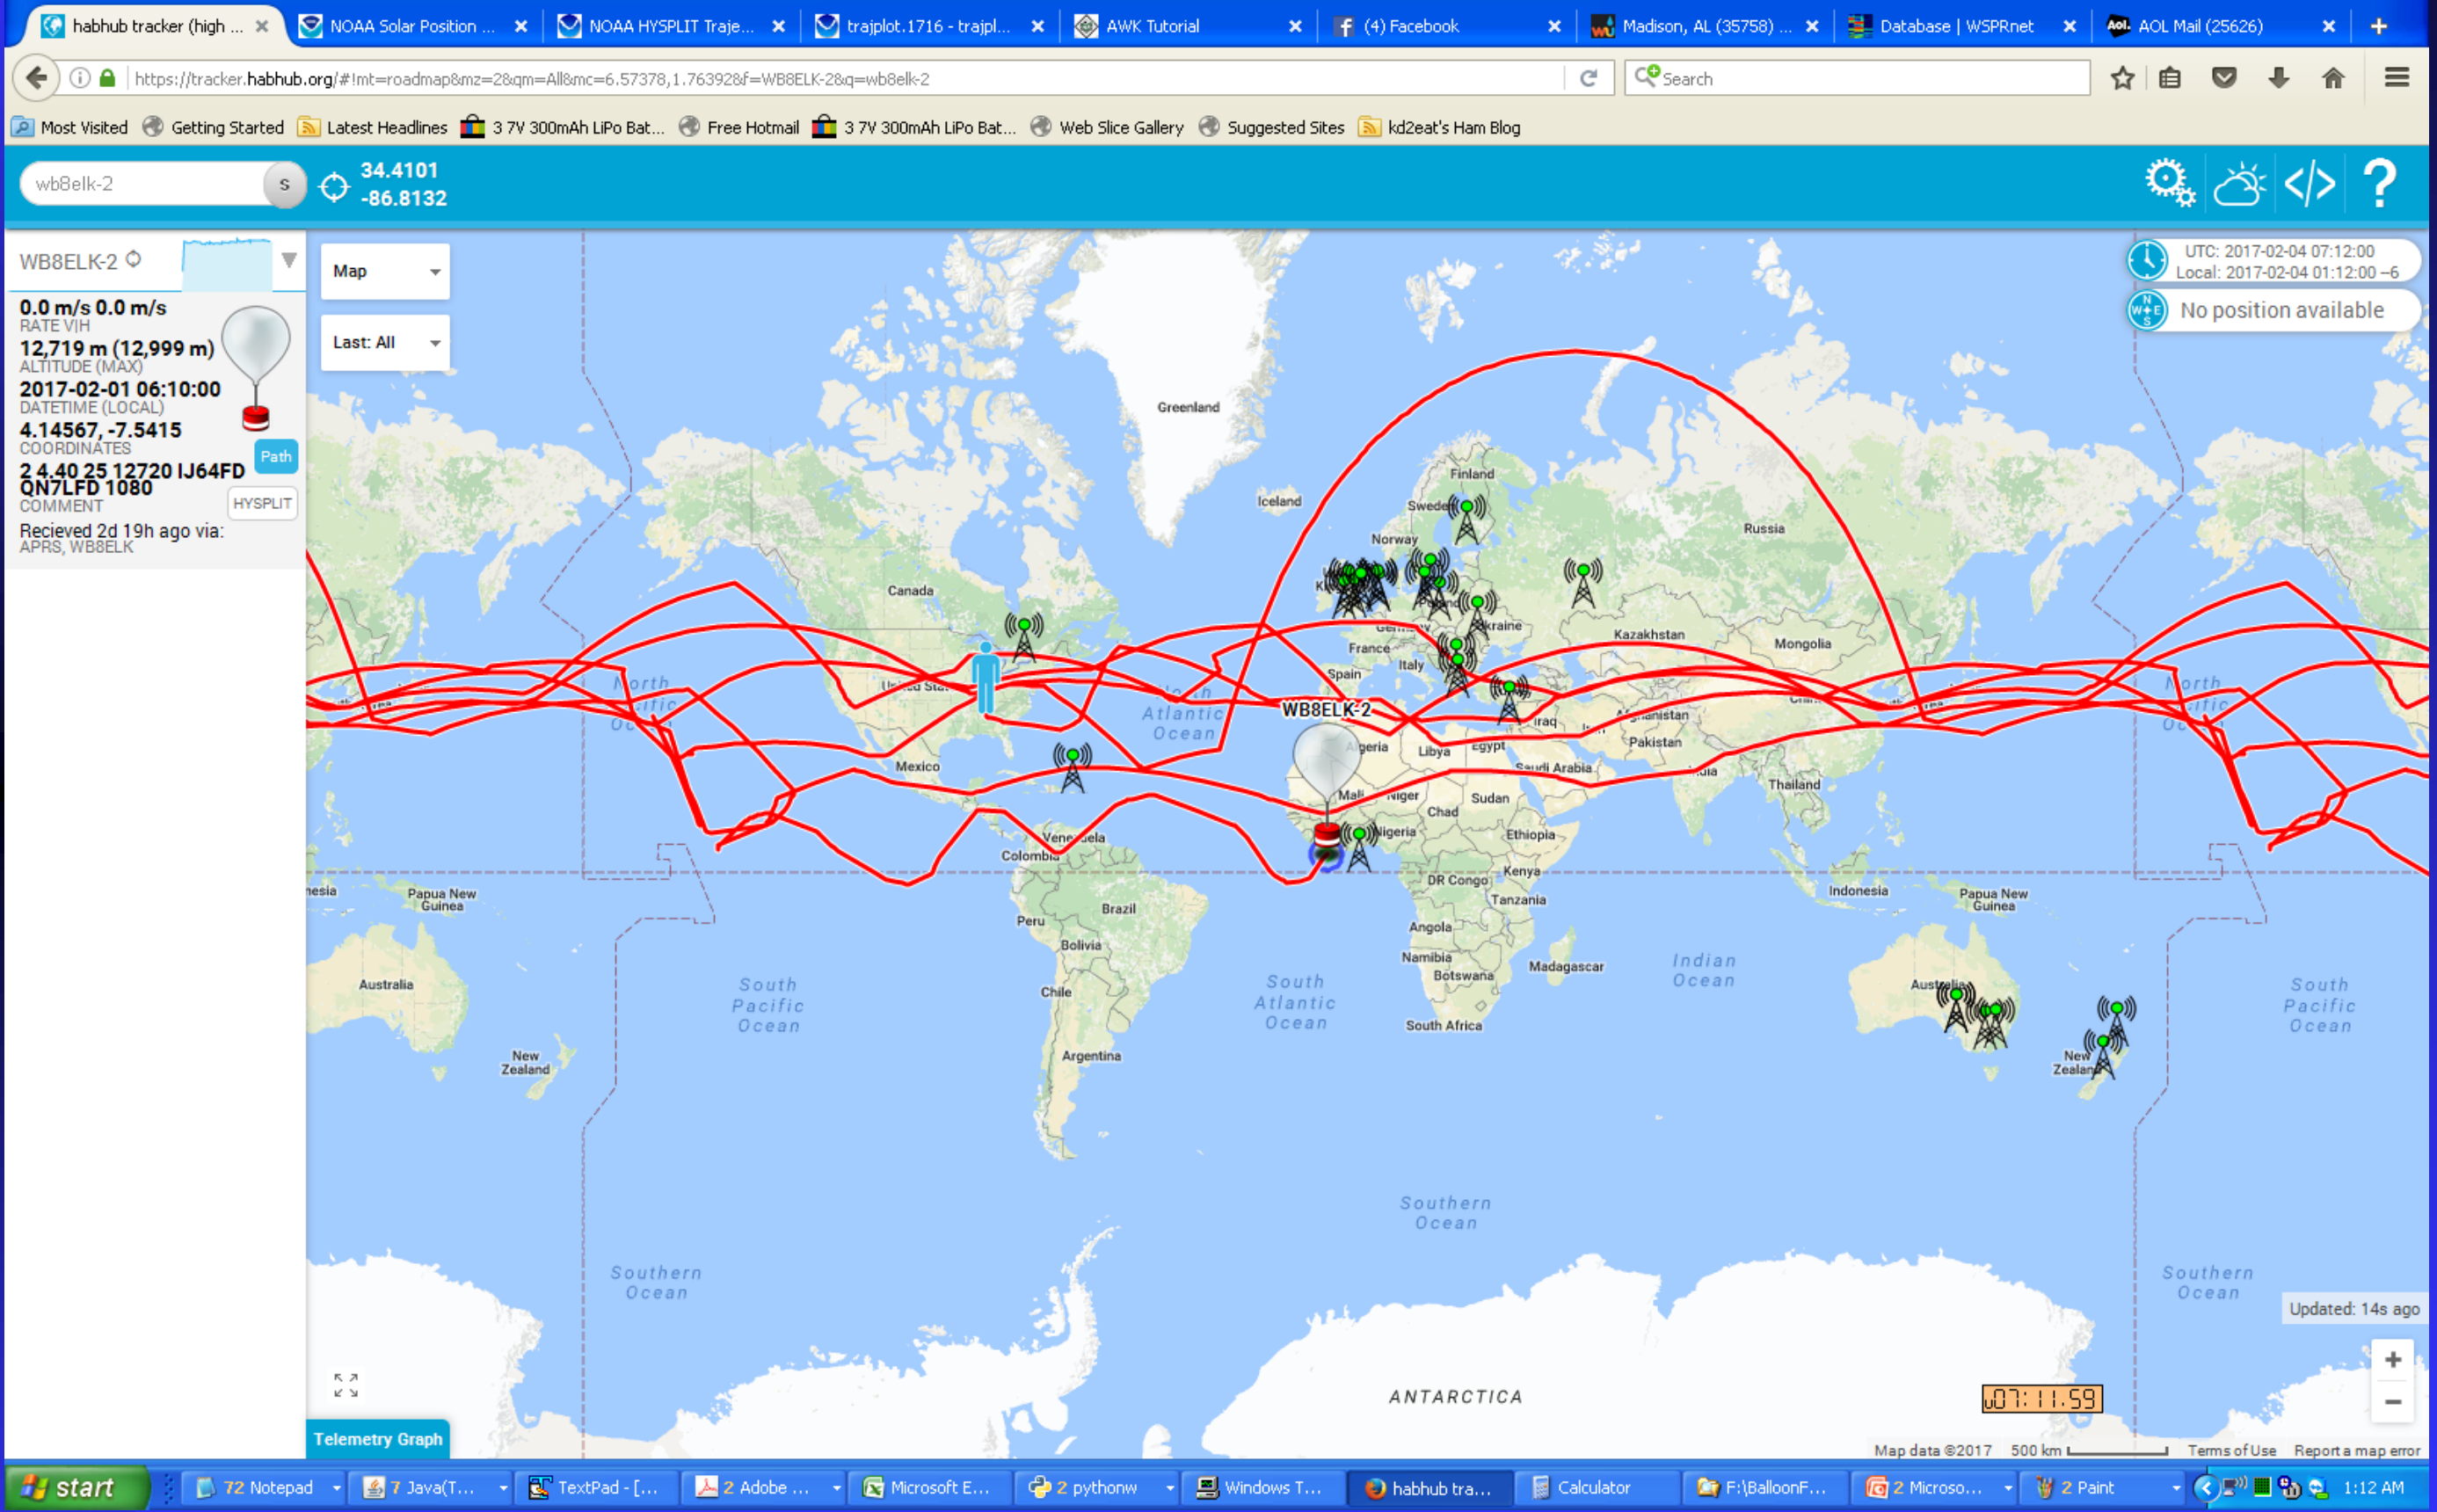Click the Terms of Use link
The height and width of the screenshot is (1512, 2437).
2230,1450
